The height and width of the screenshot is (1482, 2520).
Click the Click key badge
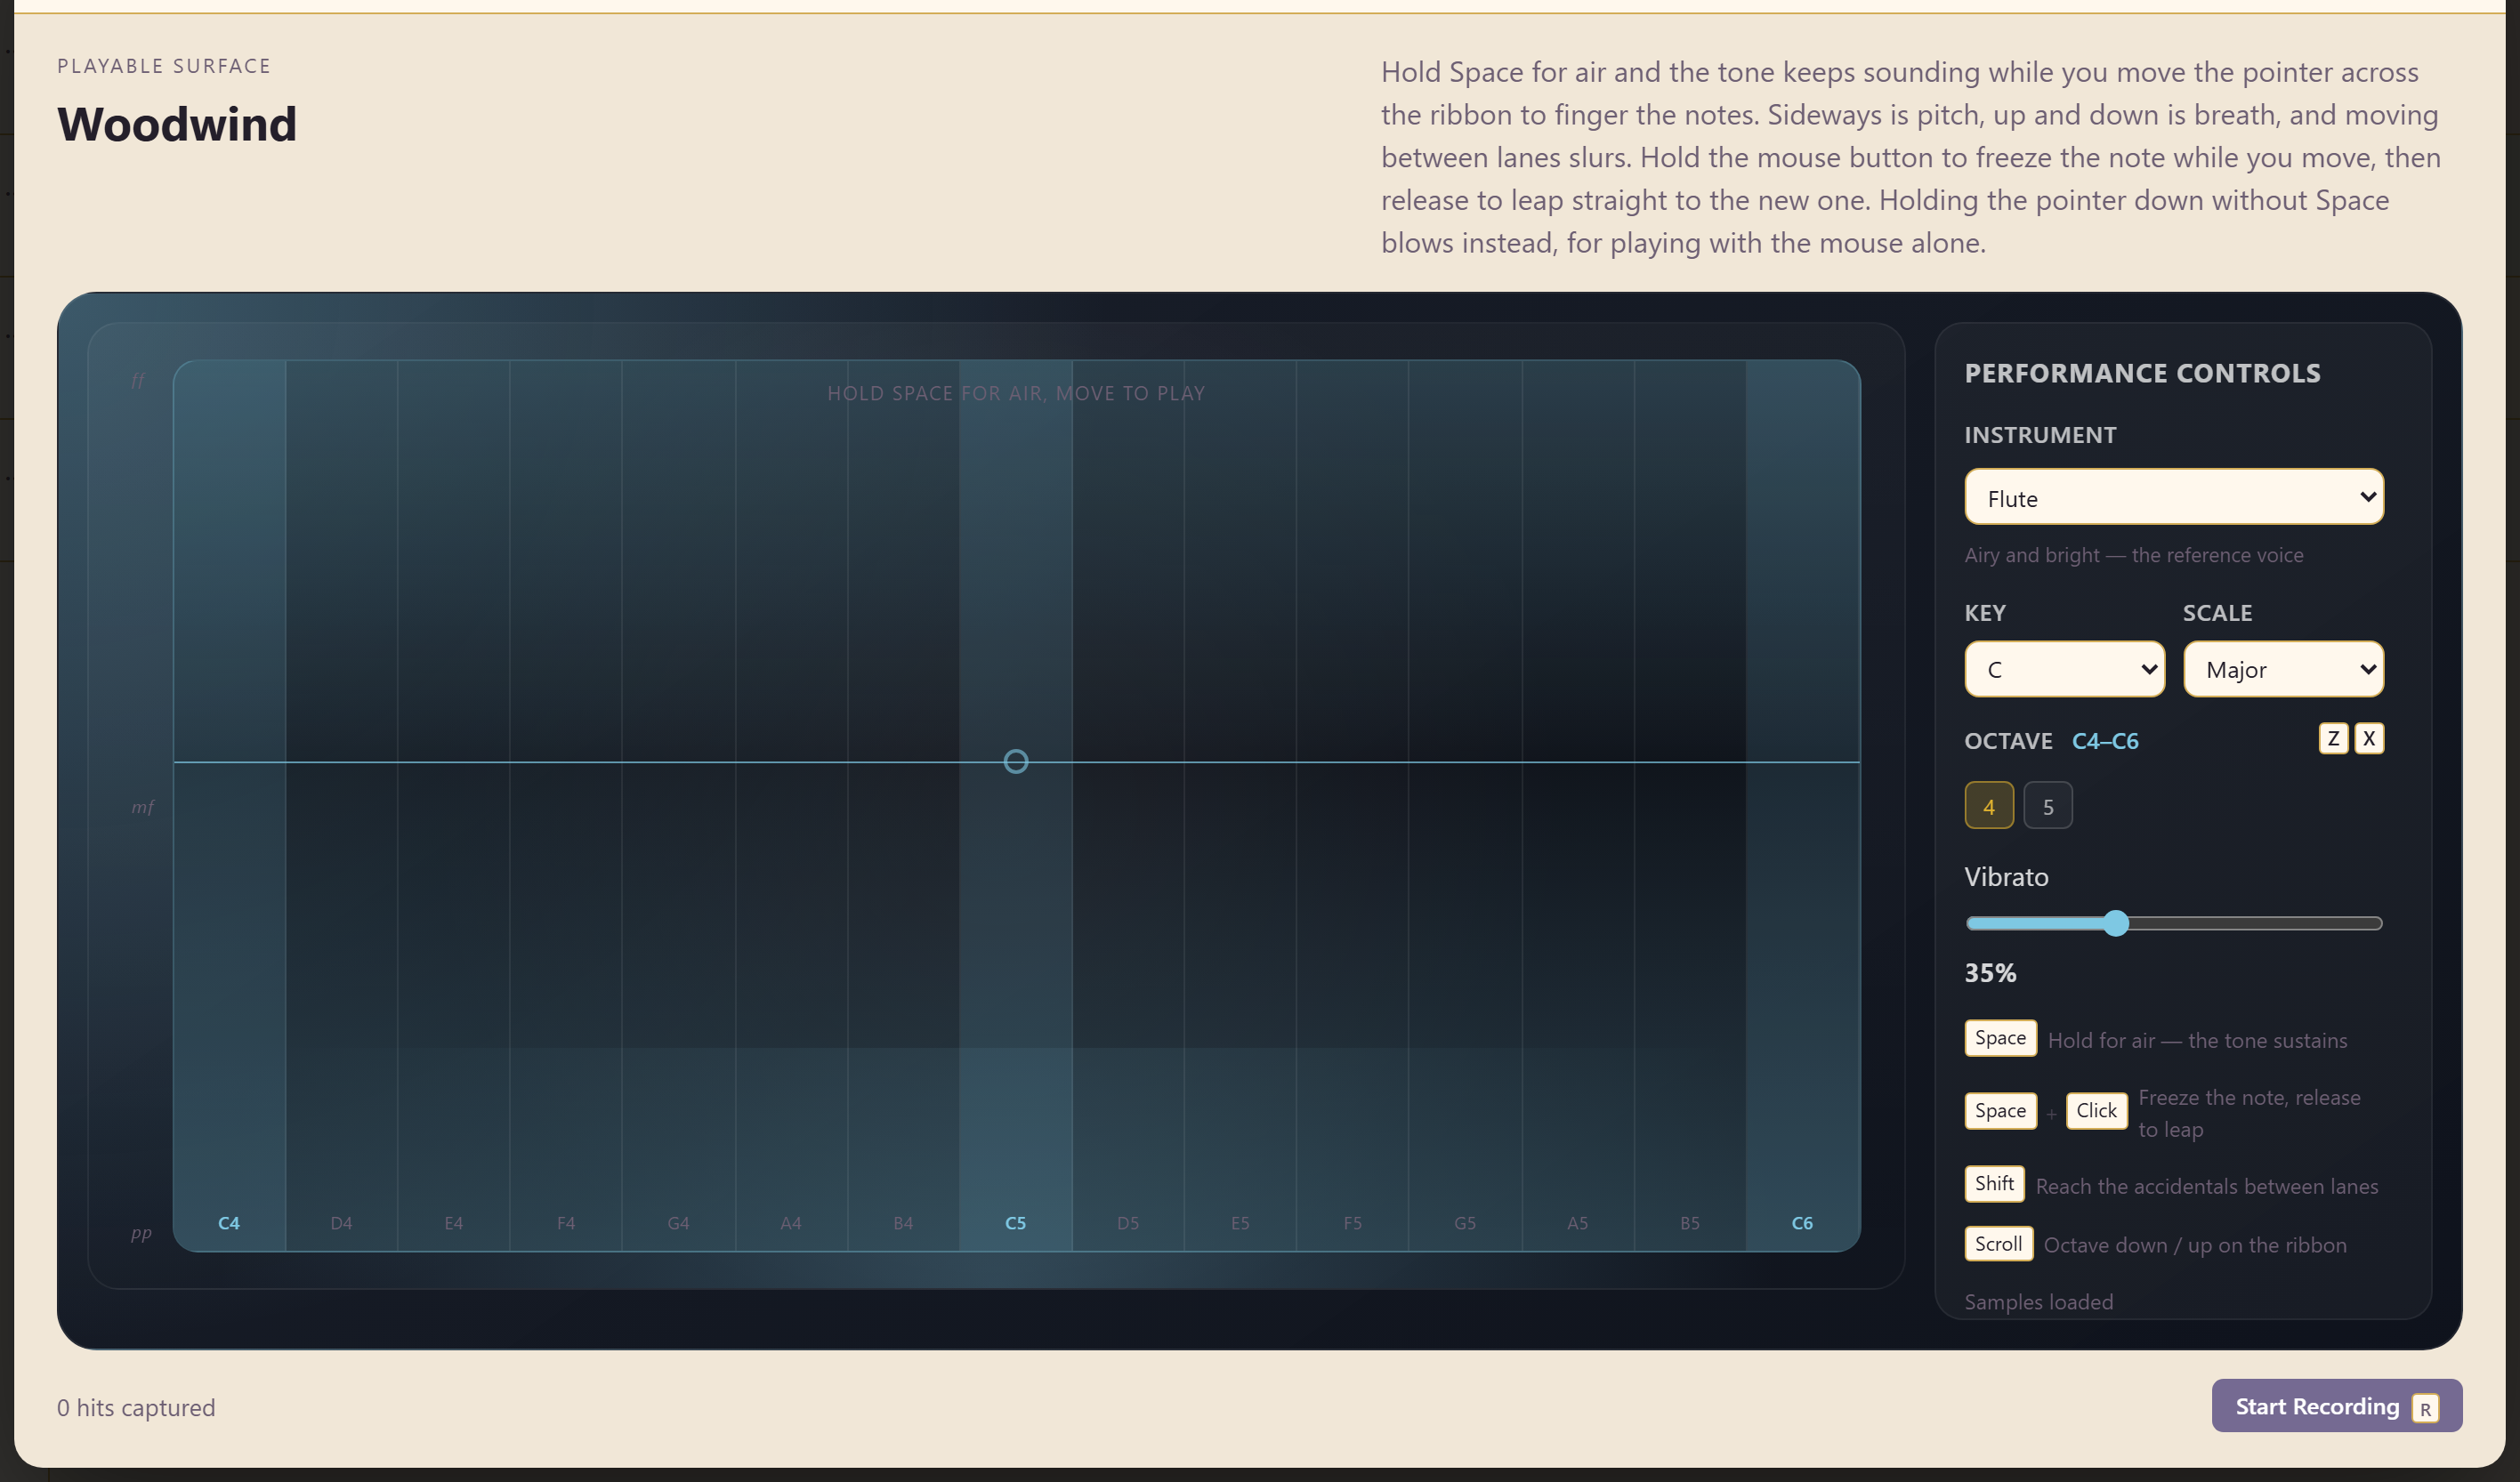[x=2096, y=1110]
